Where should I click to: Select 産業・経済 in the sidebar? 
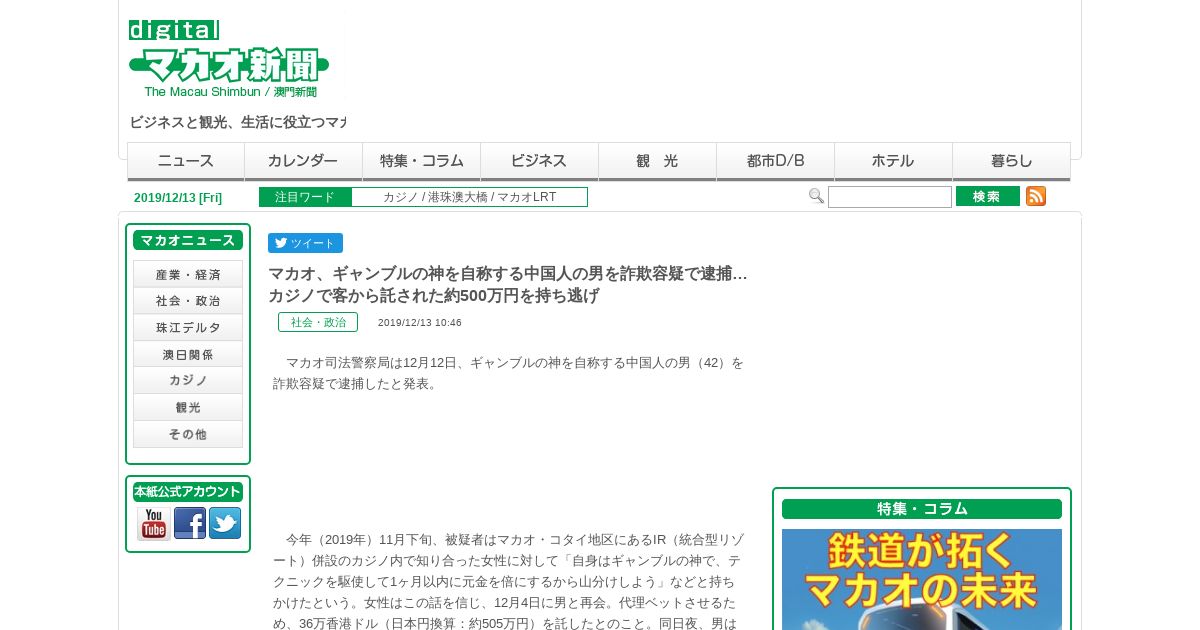click(x=188, y=274)
